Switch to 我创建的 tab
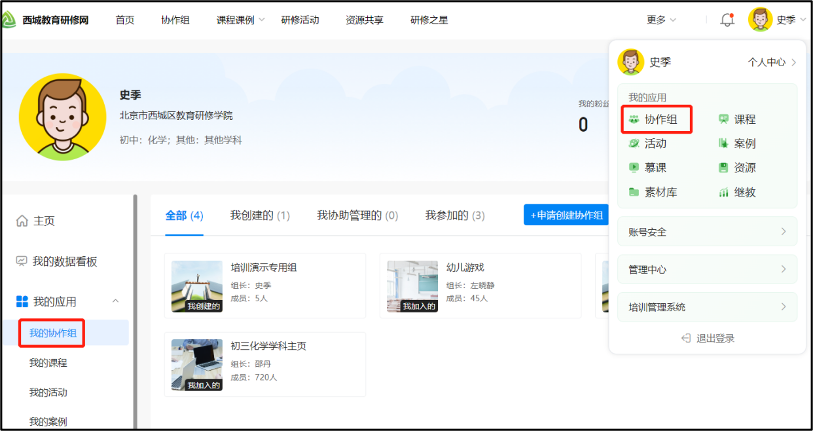Screen dimensions: 814x432 point(259,215)
